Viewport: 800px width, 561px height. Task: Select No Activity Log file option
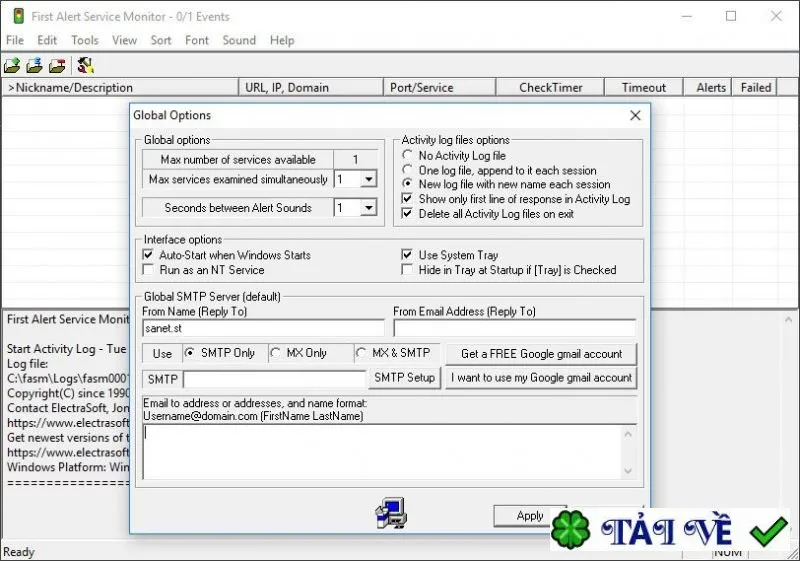(407, 155)
